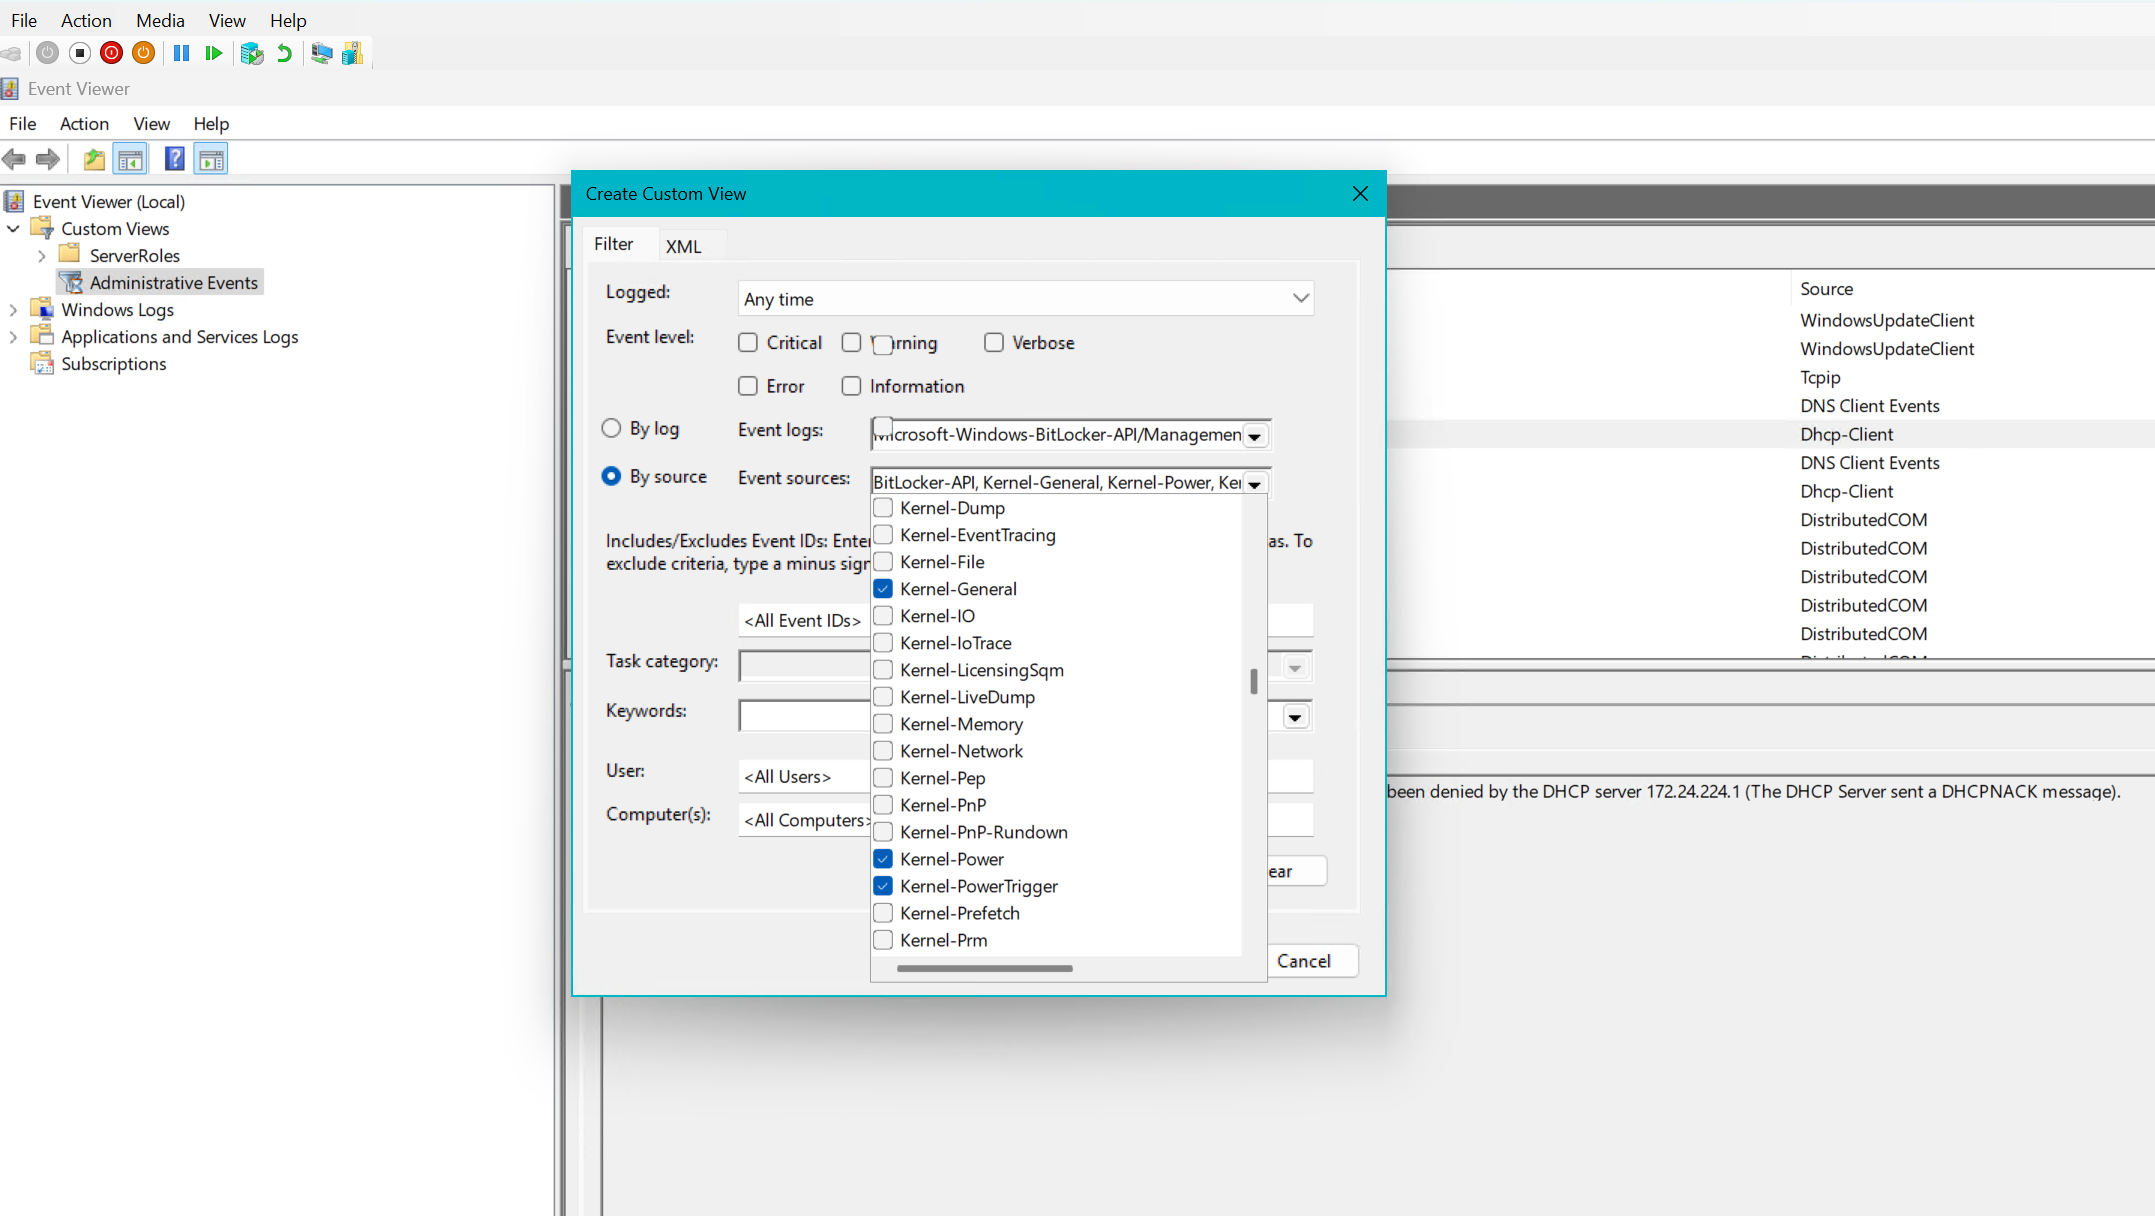Click the green Revert arrow icon
This screenshot has width=2155, height=1216.
[x=285, y=53]
